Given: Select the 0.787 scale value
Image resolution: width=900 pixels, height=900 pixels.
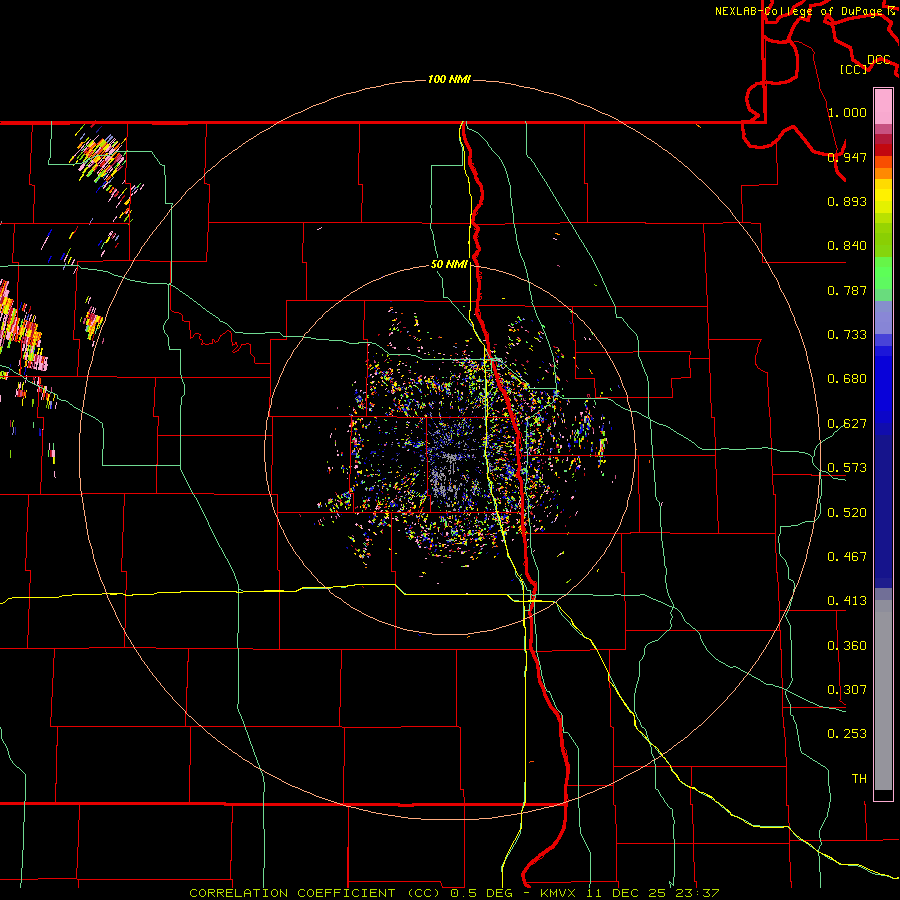Looking at the screenshot, I should click(847, 290).
